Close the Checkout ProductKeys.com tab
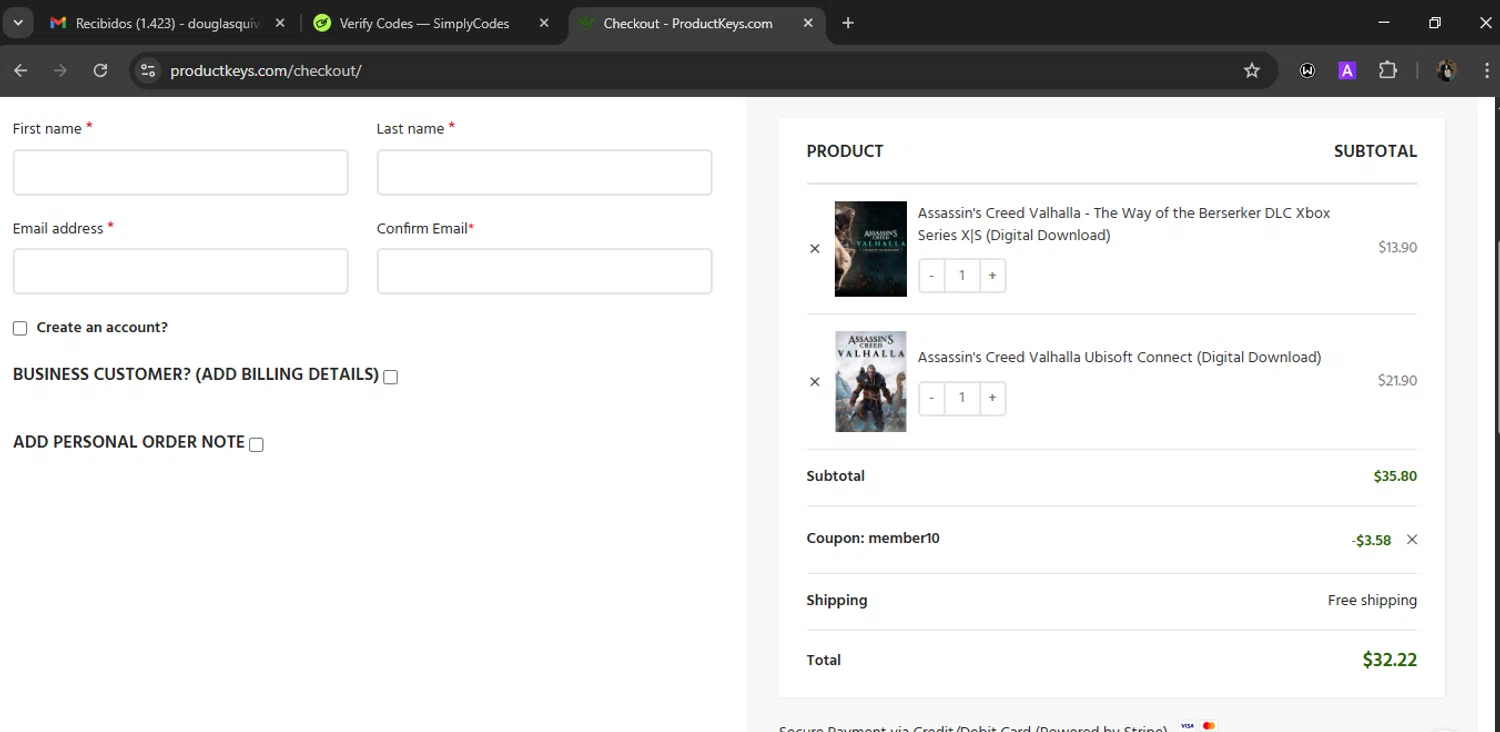The image size is (1500, 732). 808,23
